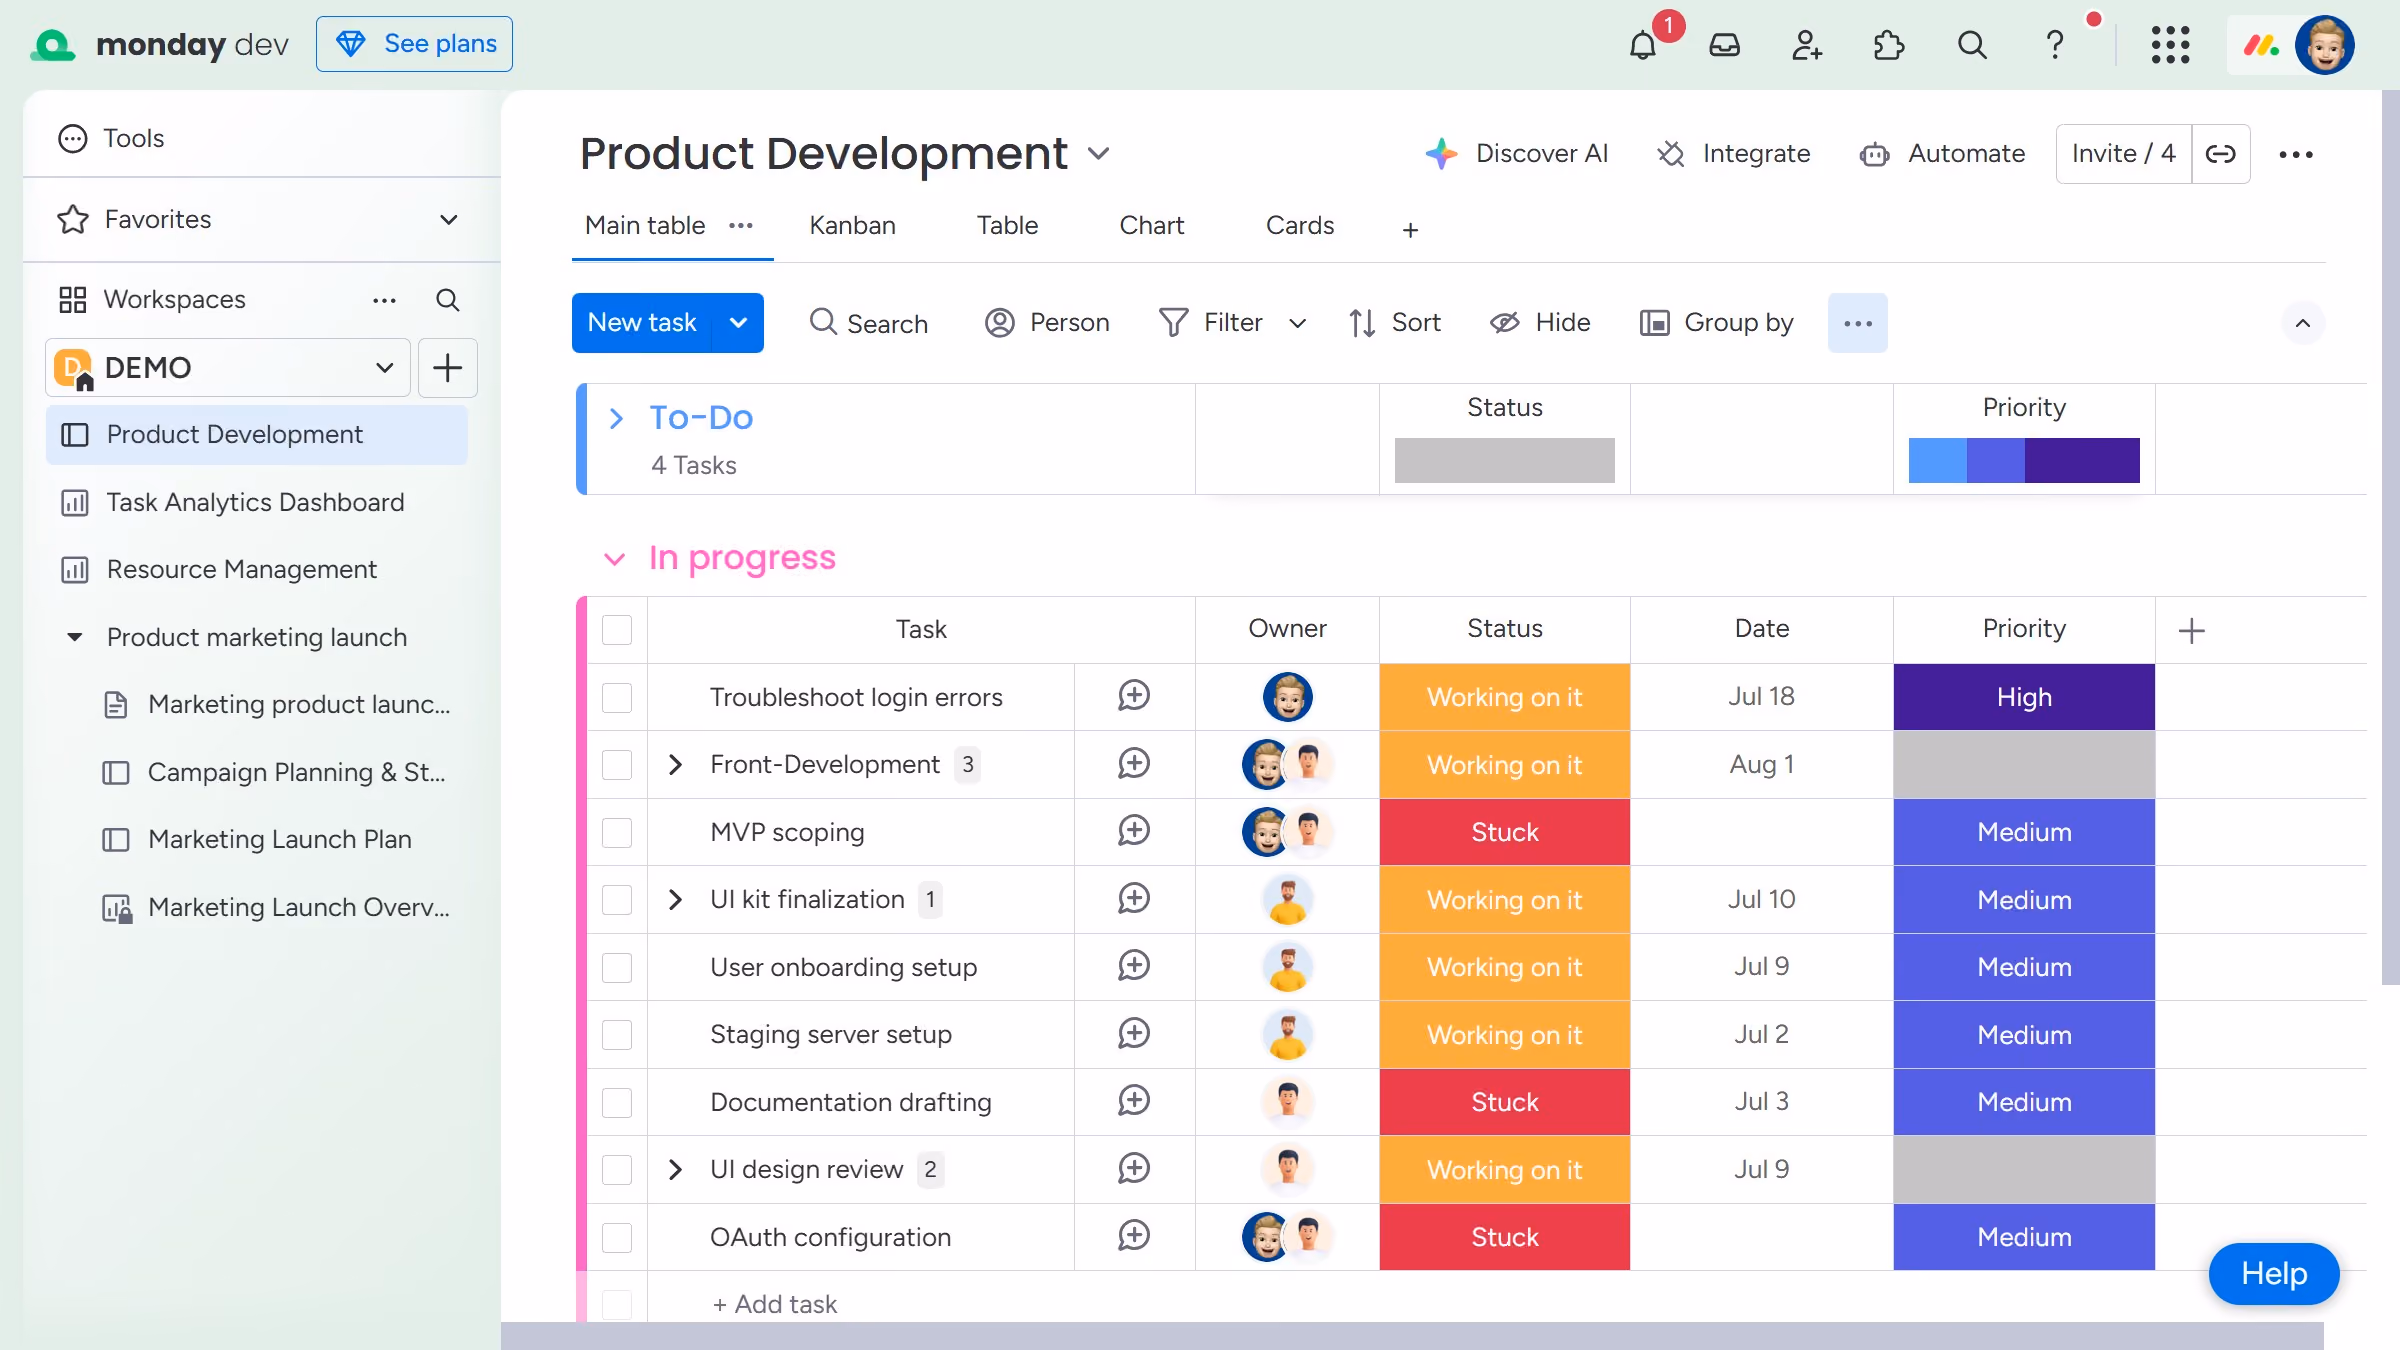Switch to the Cards view tab
Screen dimensions: 2400x1350
point(1299,226)
